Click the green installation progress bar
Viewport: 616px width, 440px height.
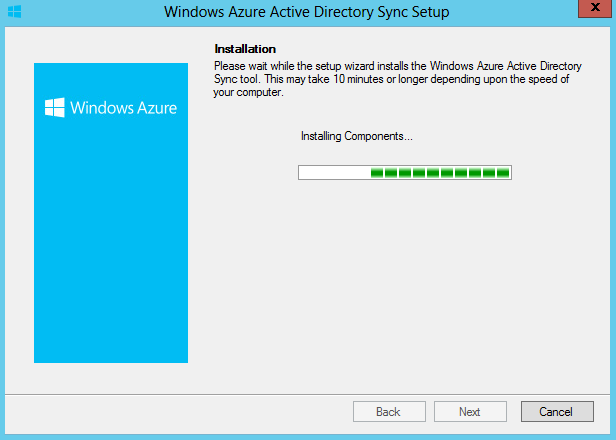pyautogui.click(x=405, y=172)
